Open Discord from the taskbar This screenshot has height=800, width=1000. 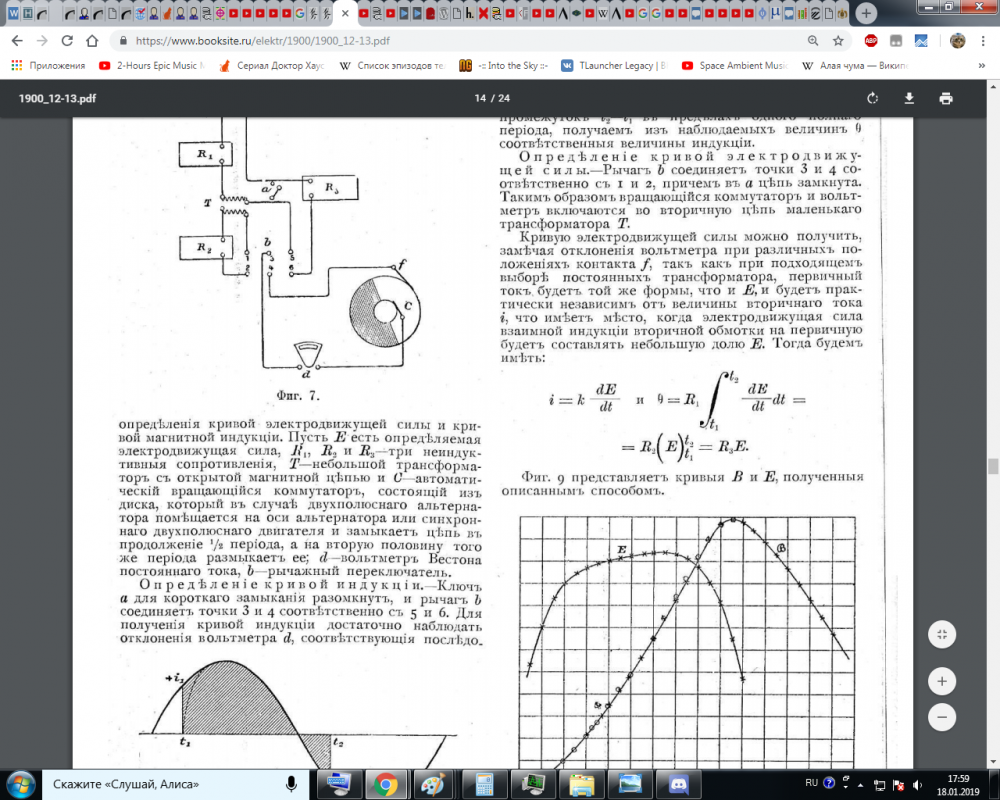tap(683, 783)
